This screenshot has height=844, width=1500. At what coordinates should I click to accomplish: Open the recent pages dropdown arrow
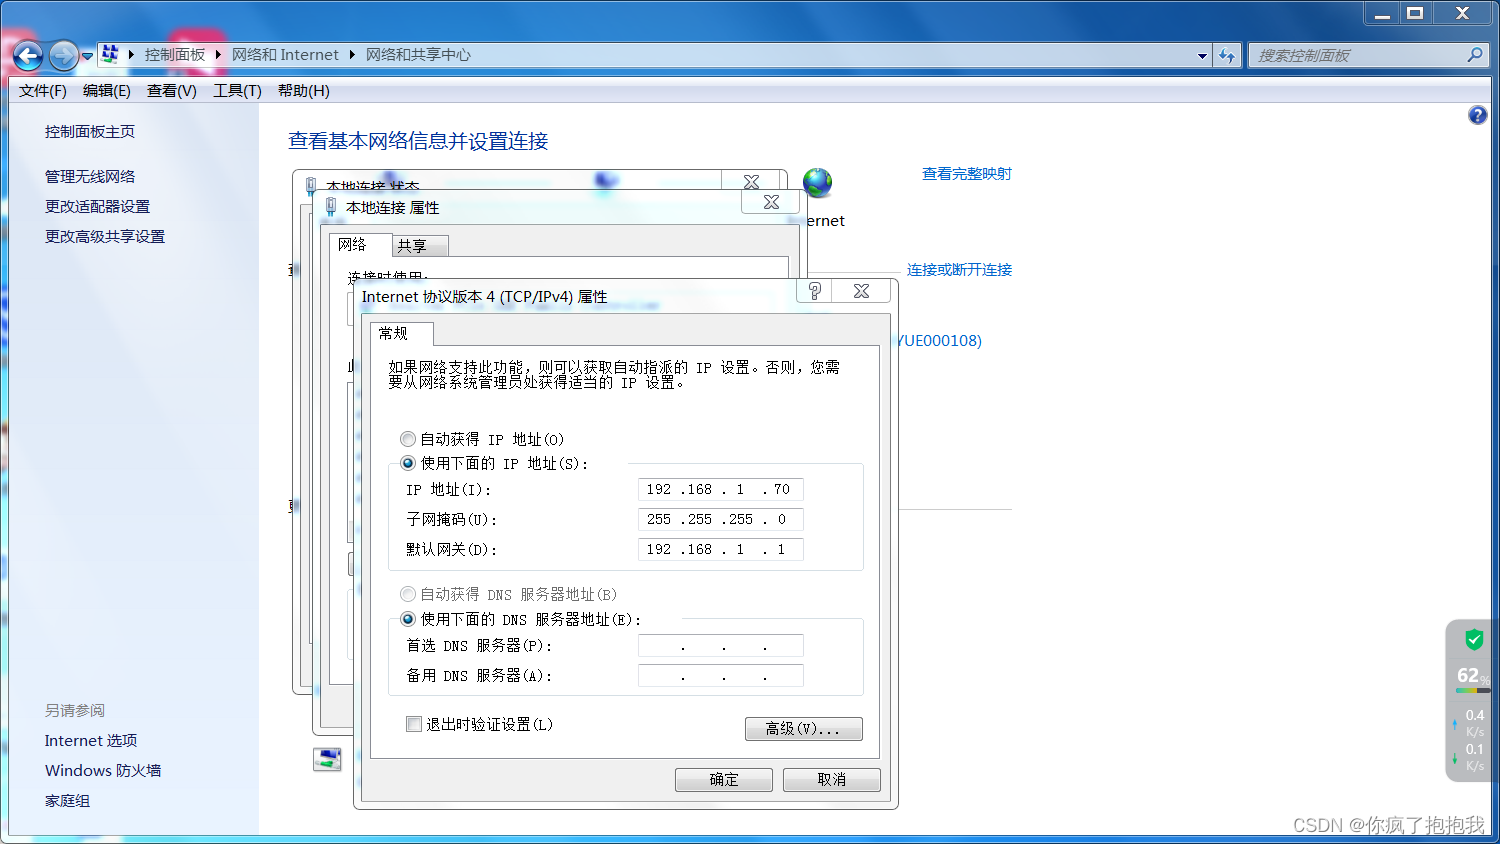(87, 56)
